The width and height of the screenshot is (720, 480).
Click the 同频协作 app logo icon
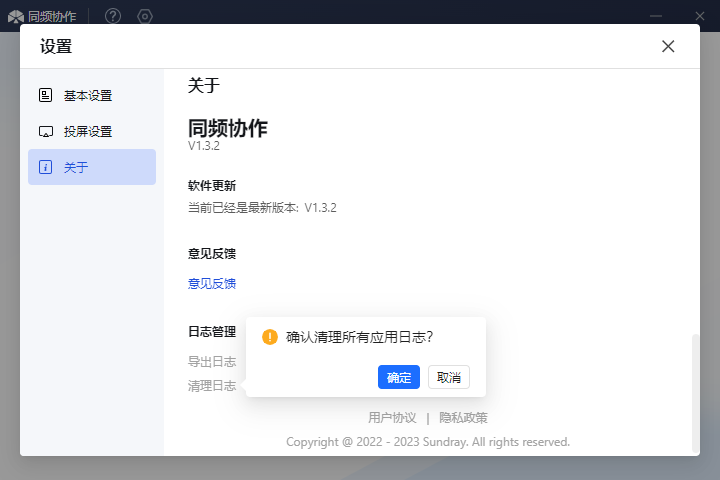(x=16, y=17)
